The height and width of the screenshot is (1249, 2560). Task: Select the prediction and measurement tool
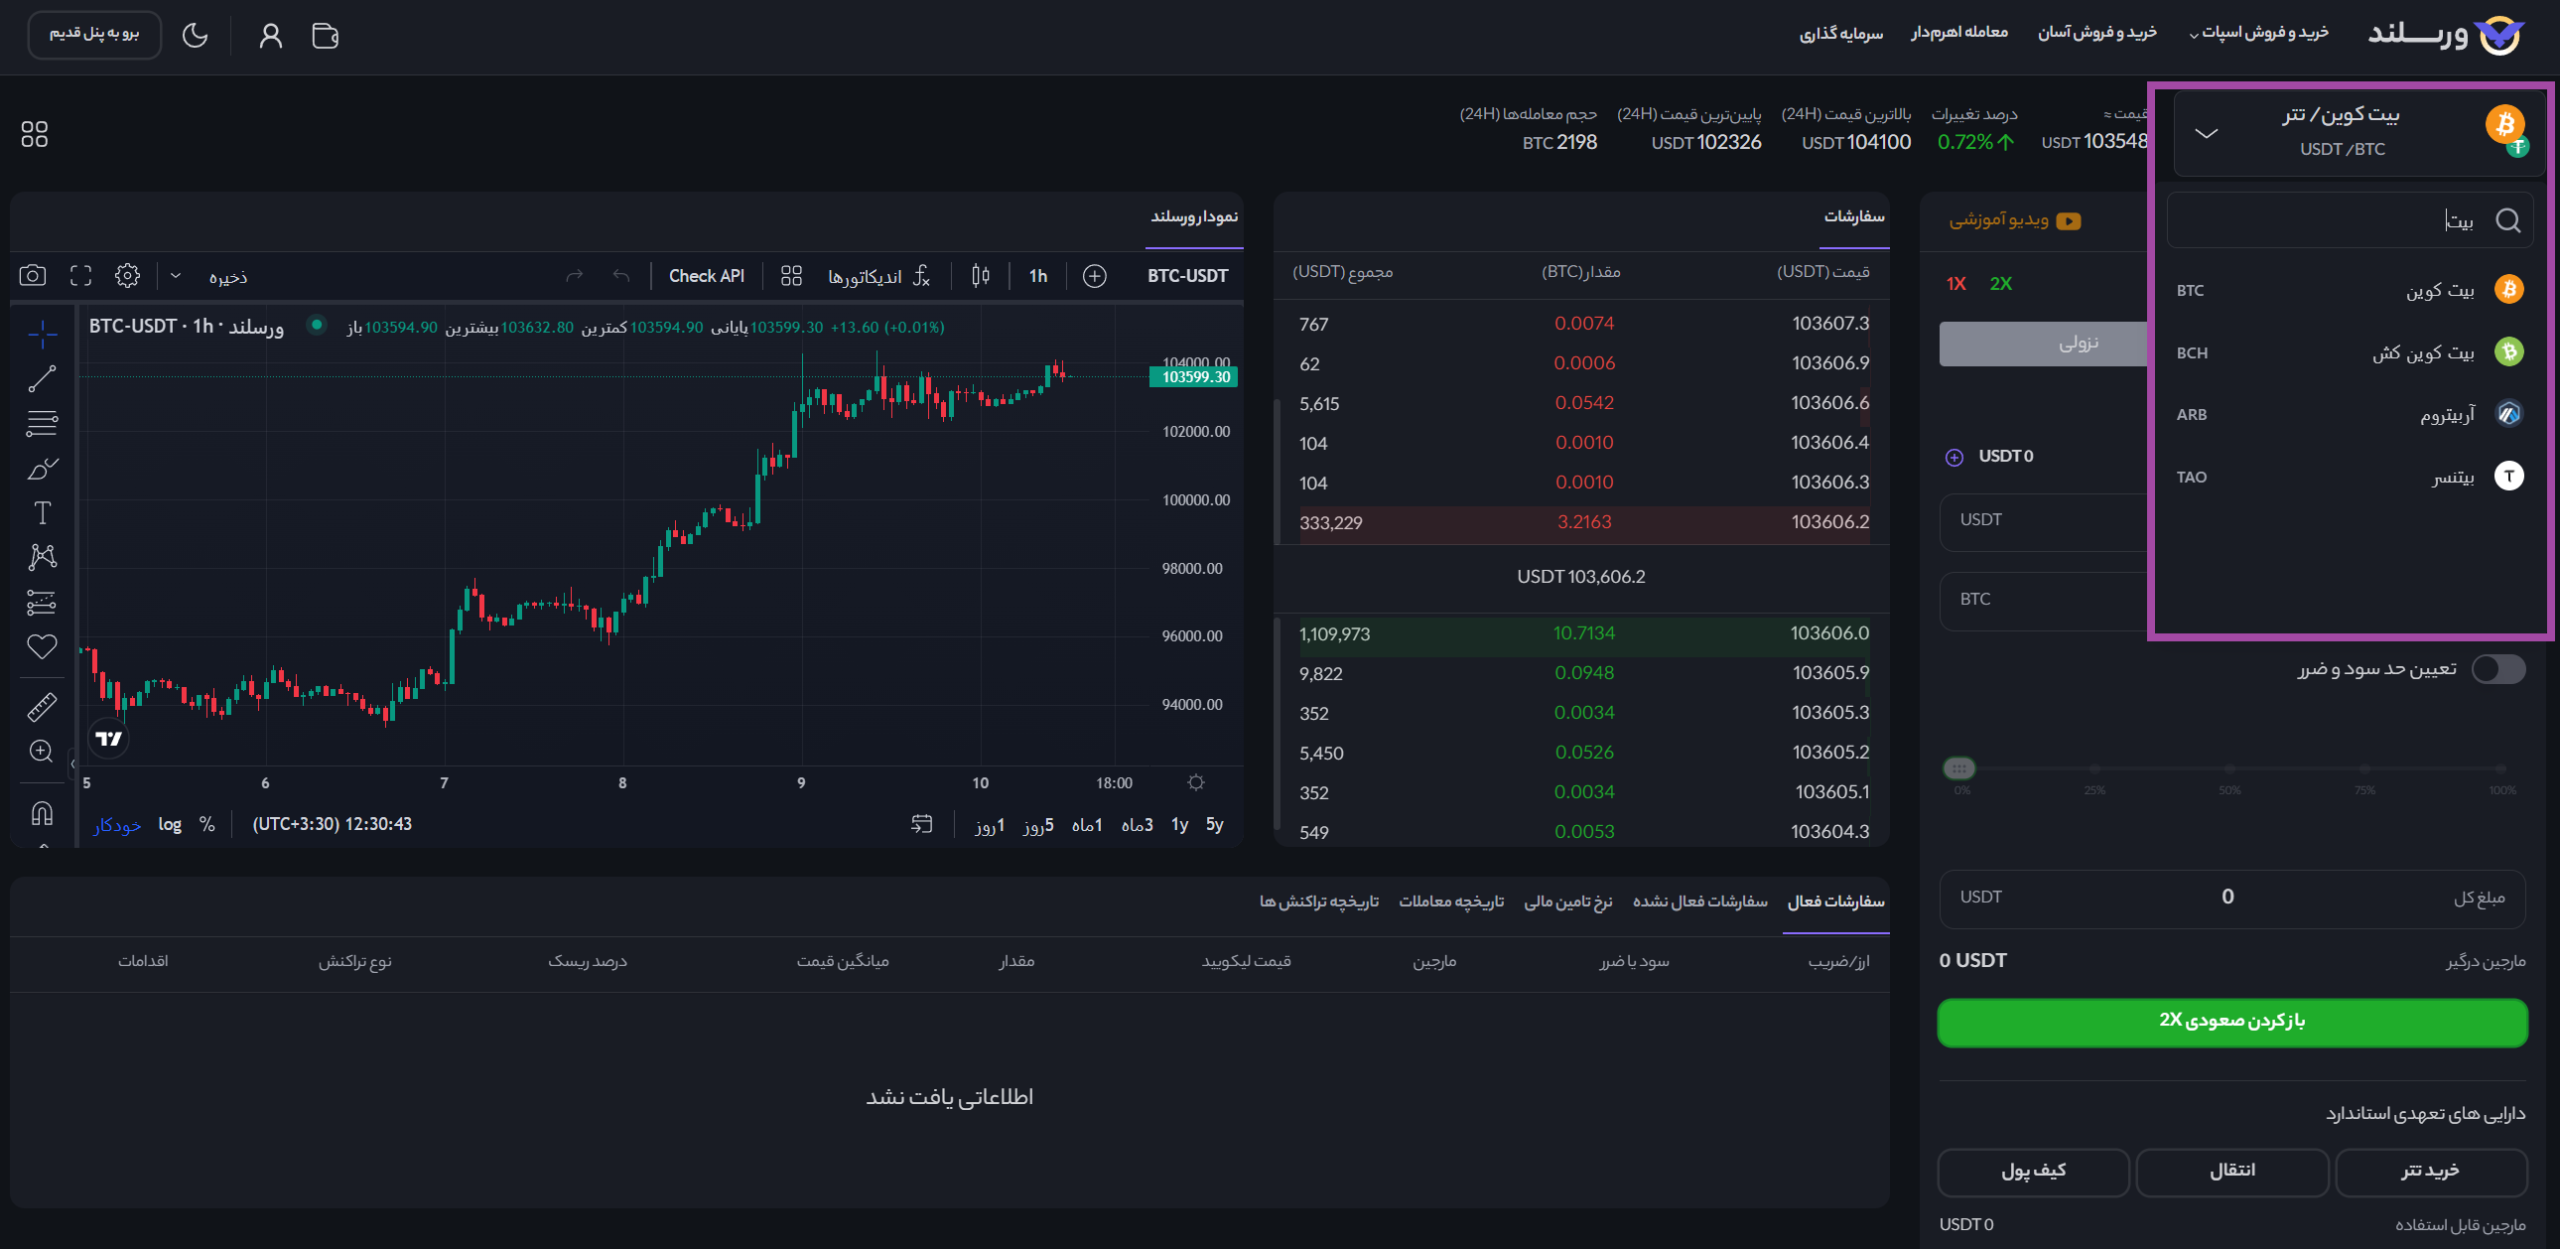pyautogui.click(x=42, y=602)
